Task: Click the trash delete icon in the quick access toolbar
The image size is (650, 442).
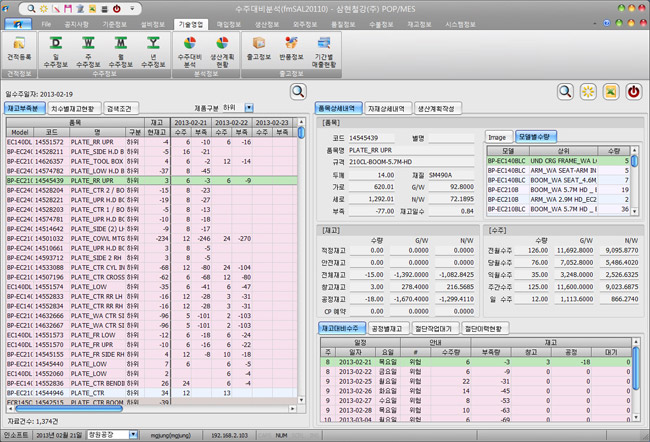Action: [x=80, y=8]
